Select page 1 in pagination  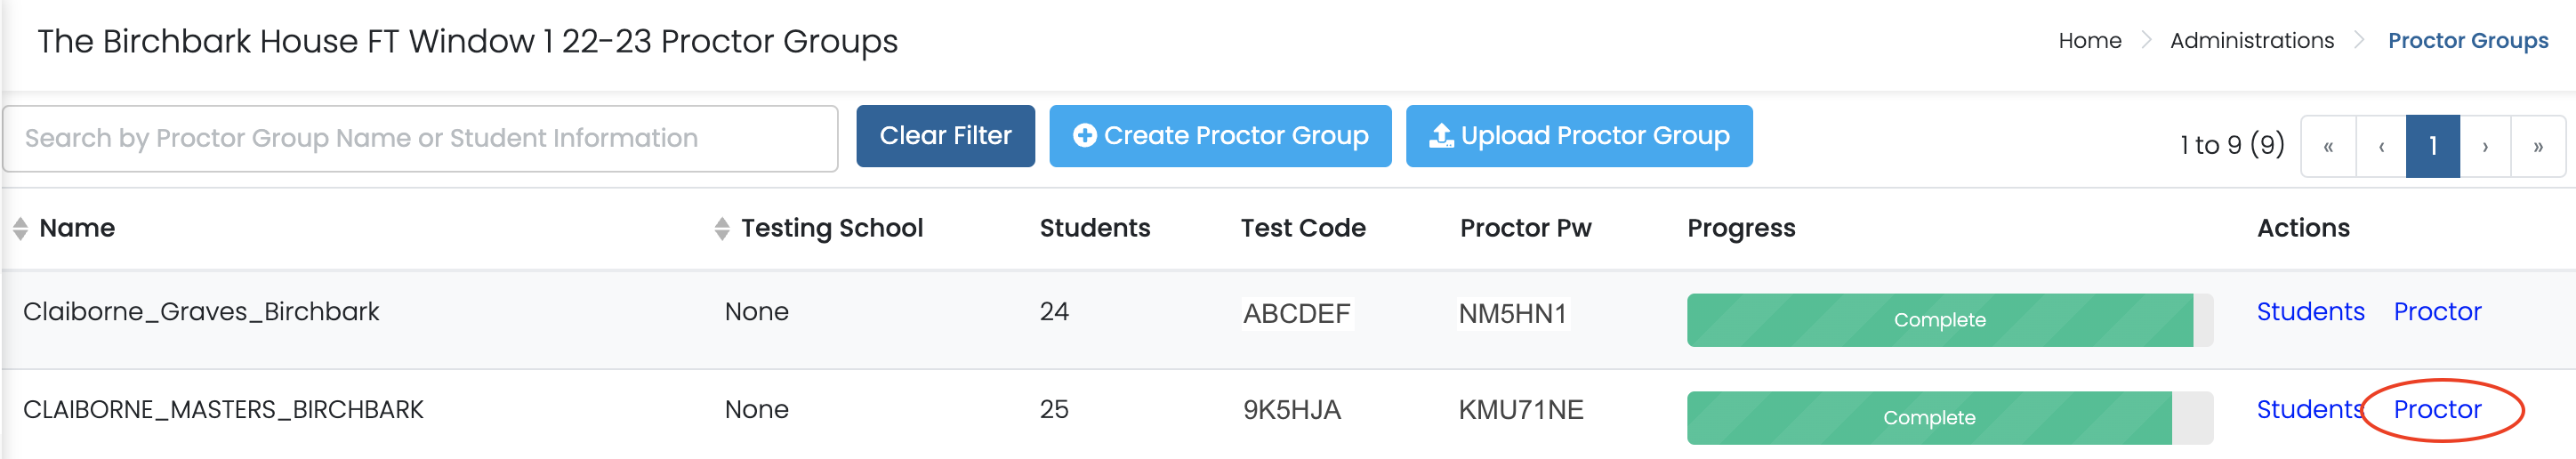[x=2432, y=147]
